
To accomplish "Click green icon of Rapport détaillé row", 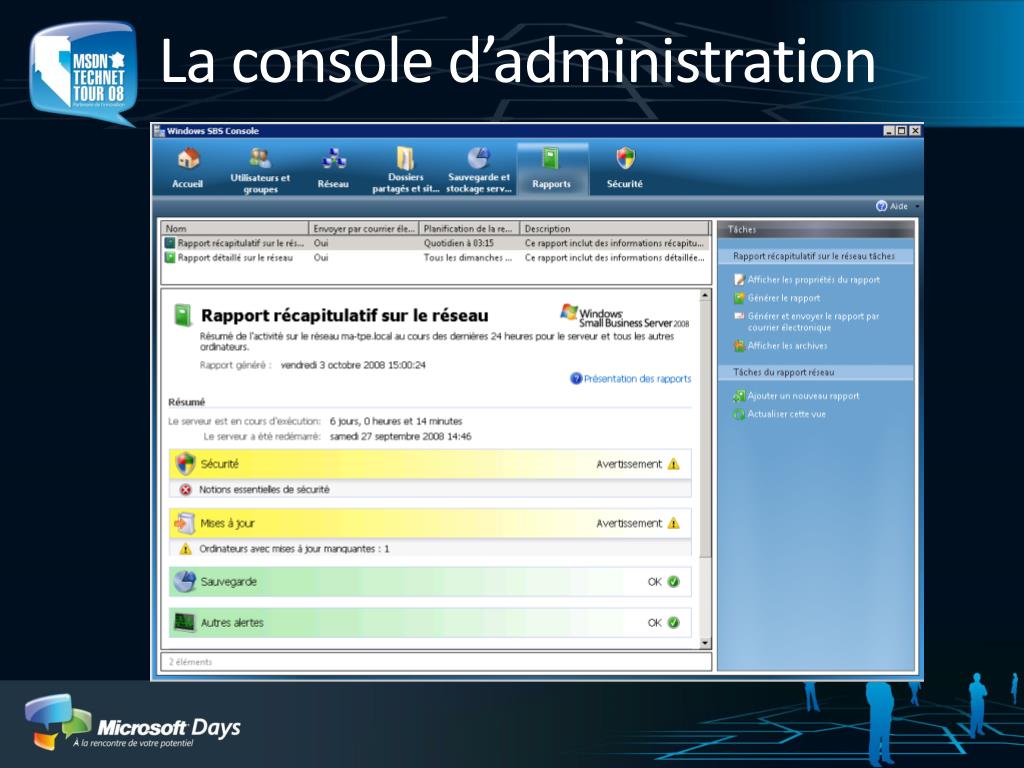I will pyautogui.click(x=170, y=258).
